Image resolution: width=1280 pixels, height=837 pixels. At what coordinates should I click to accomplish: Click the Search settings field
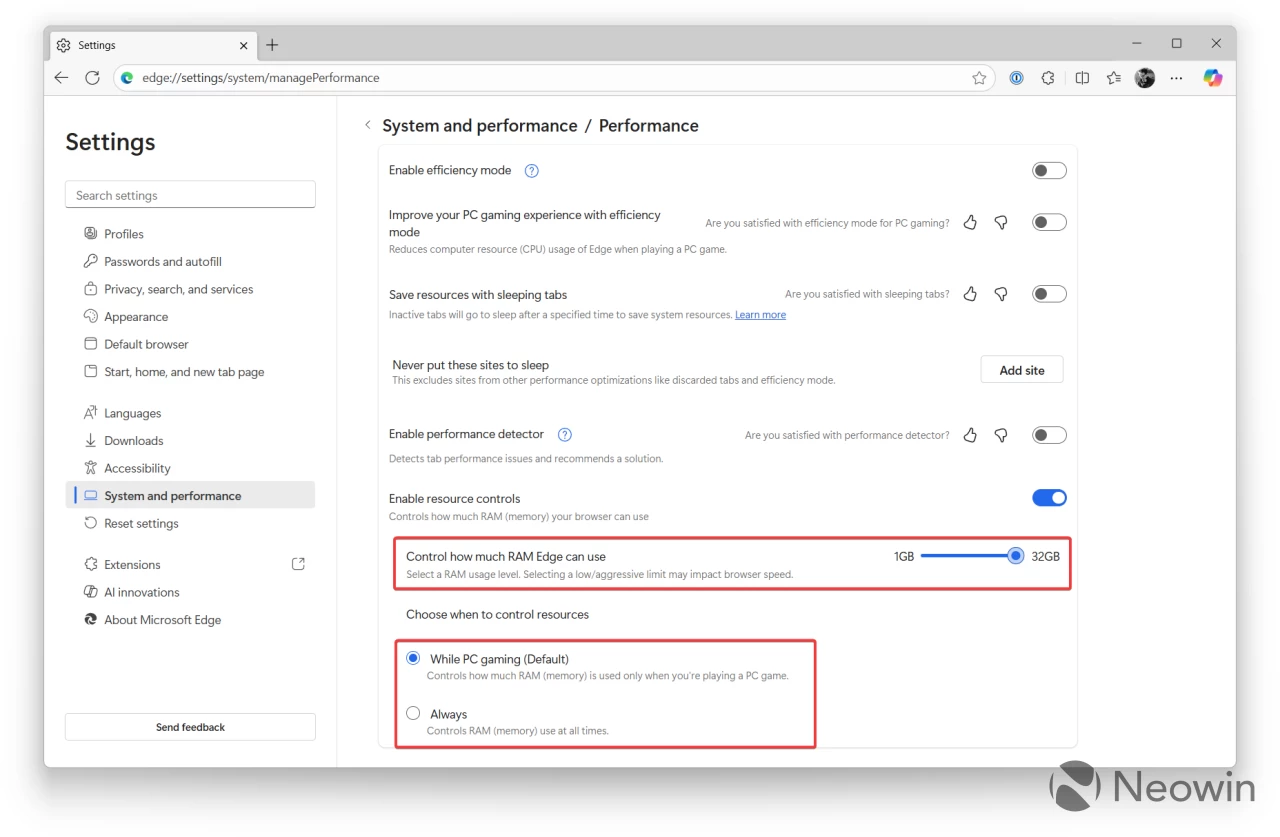click(190, 194)
